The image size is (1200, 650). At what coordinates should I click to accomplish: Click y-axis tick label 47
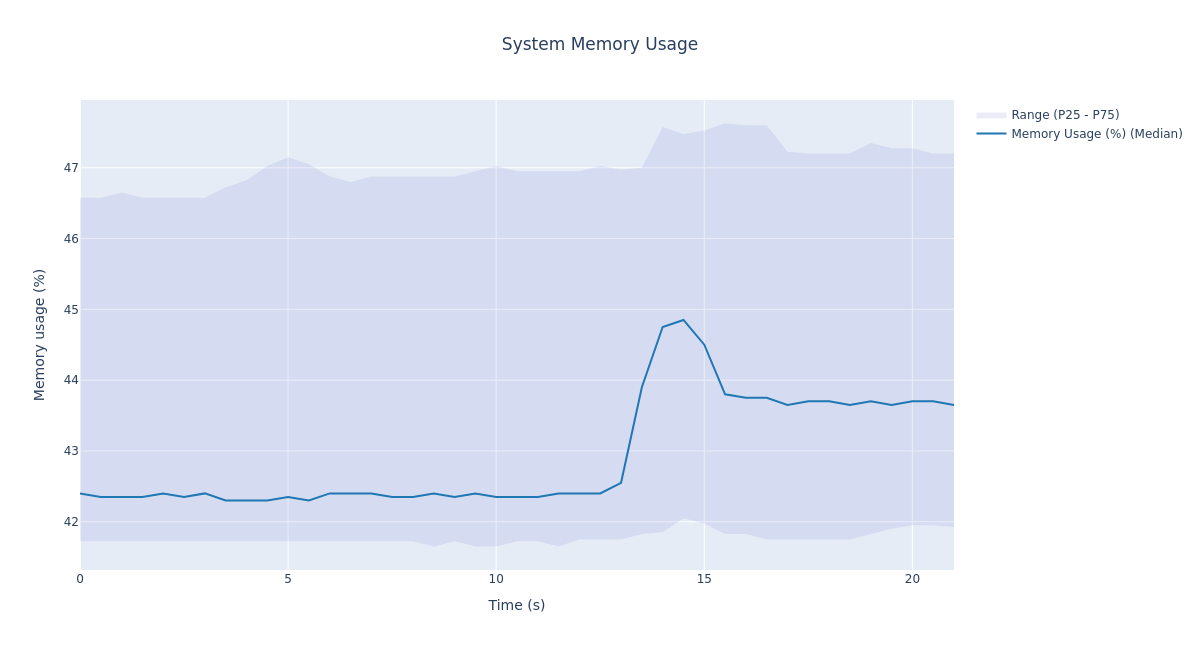click(69, 168)
